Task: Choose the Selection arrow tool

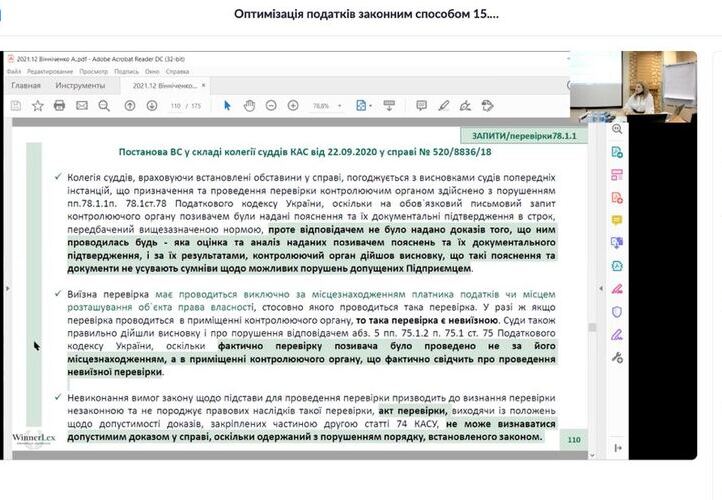Action: tap(227, 106)
